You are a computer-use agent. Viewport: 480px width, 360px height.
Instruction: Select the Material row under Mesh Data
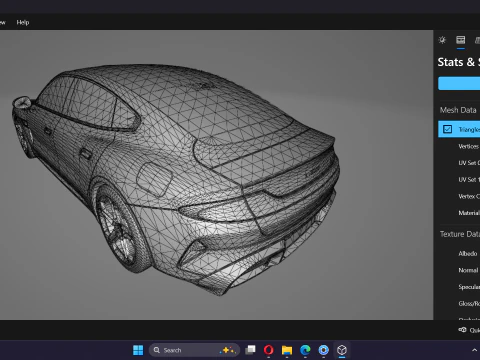(x=459, y=213)
